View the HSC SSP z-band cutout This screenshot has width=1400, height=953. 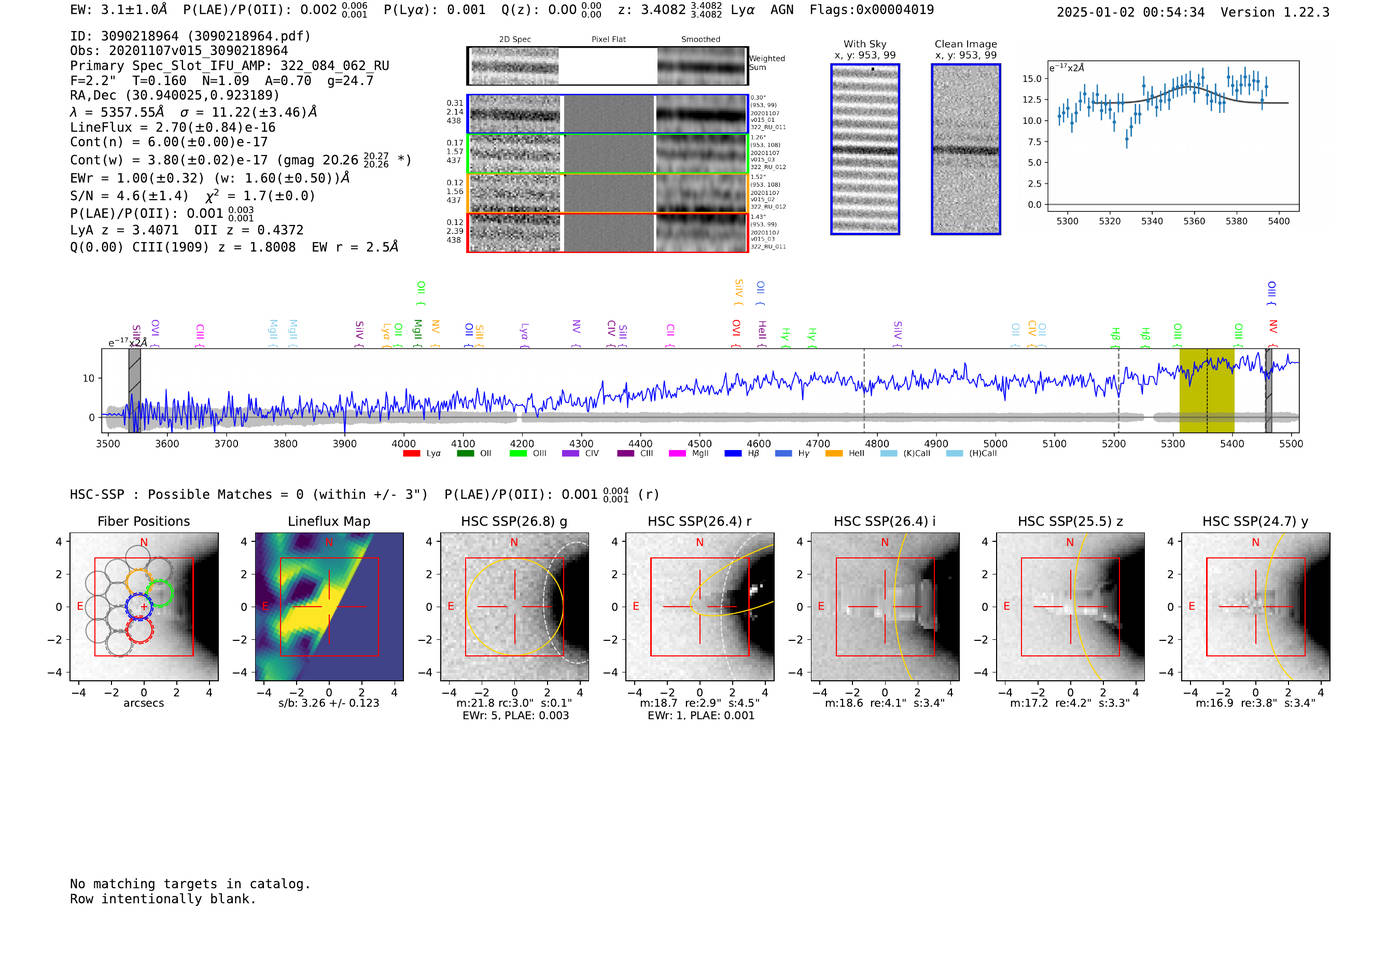(x=1070, y=607)
